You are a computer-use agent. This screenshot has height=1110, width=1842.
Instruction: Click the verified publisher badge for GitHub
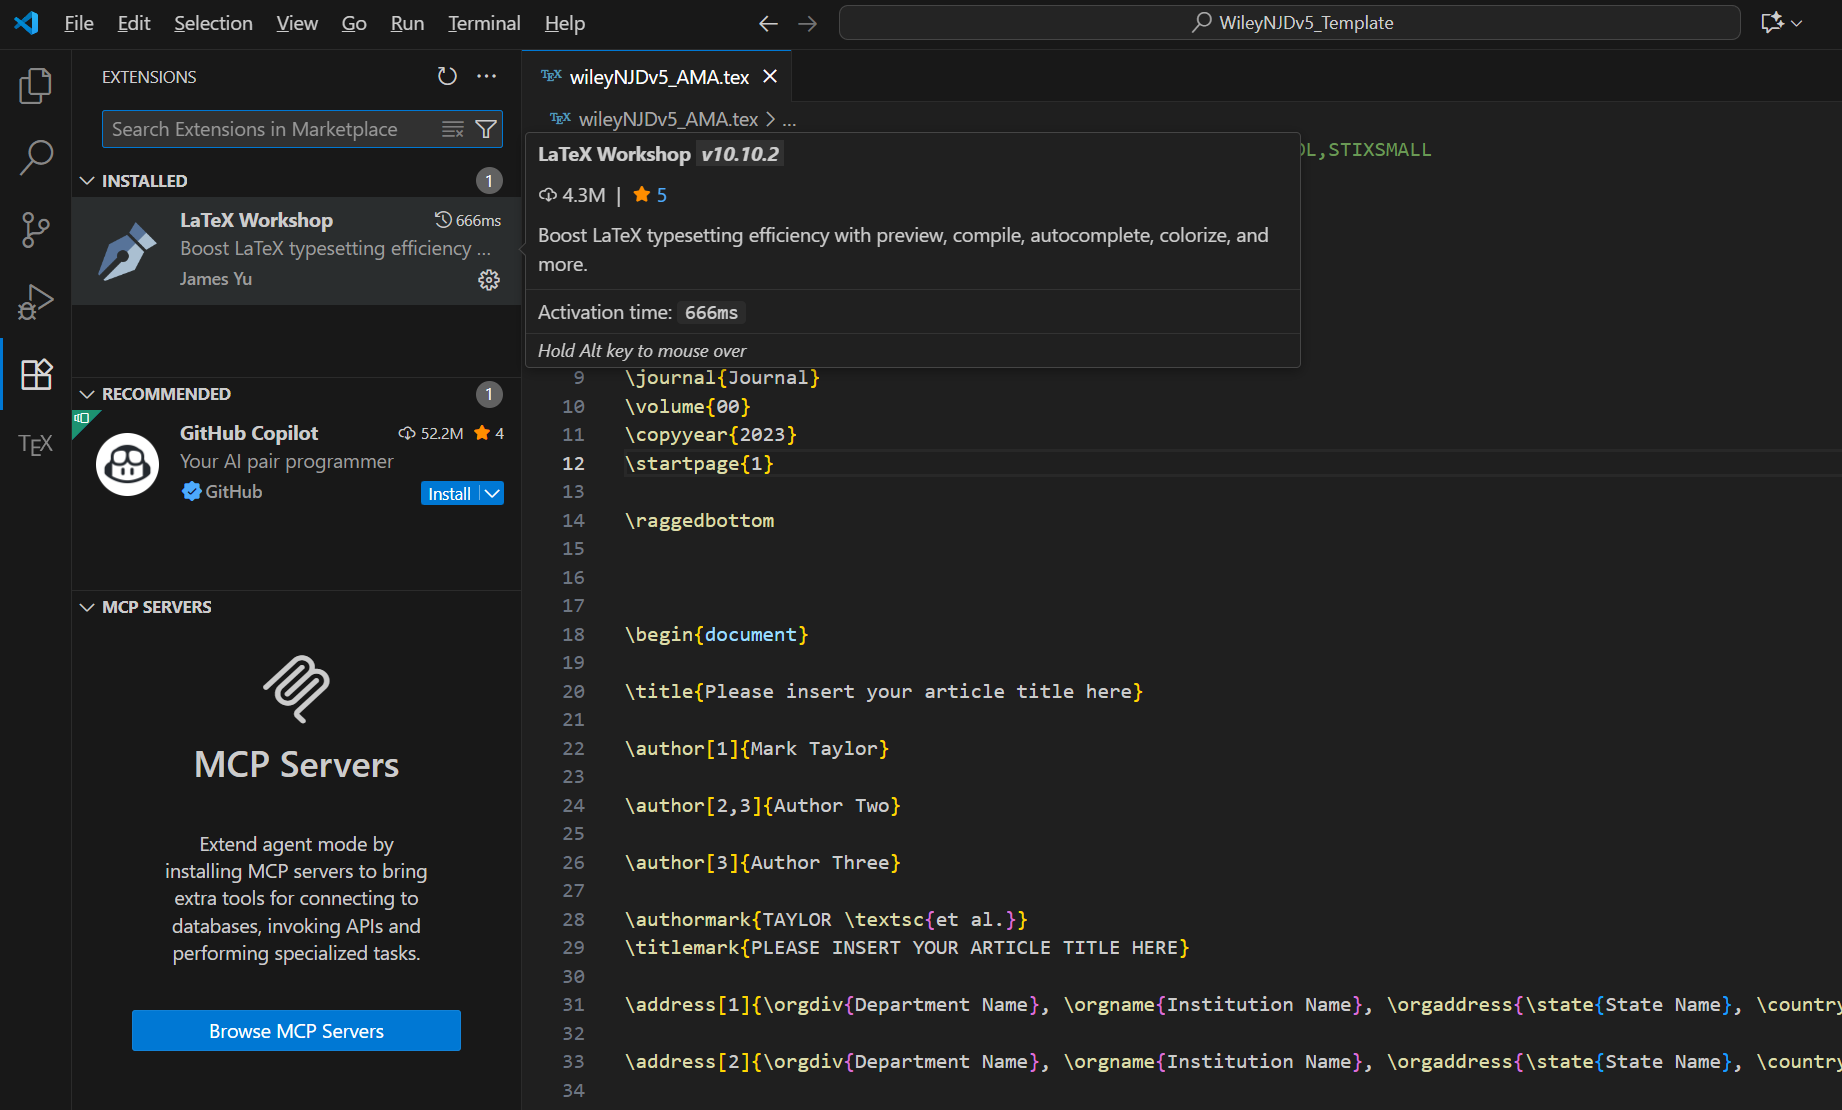[191, 491]
